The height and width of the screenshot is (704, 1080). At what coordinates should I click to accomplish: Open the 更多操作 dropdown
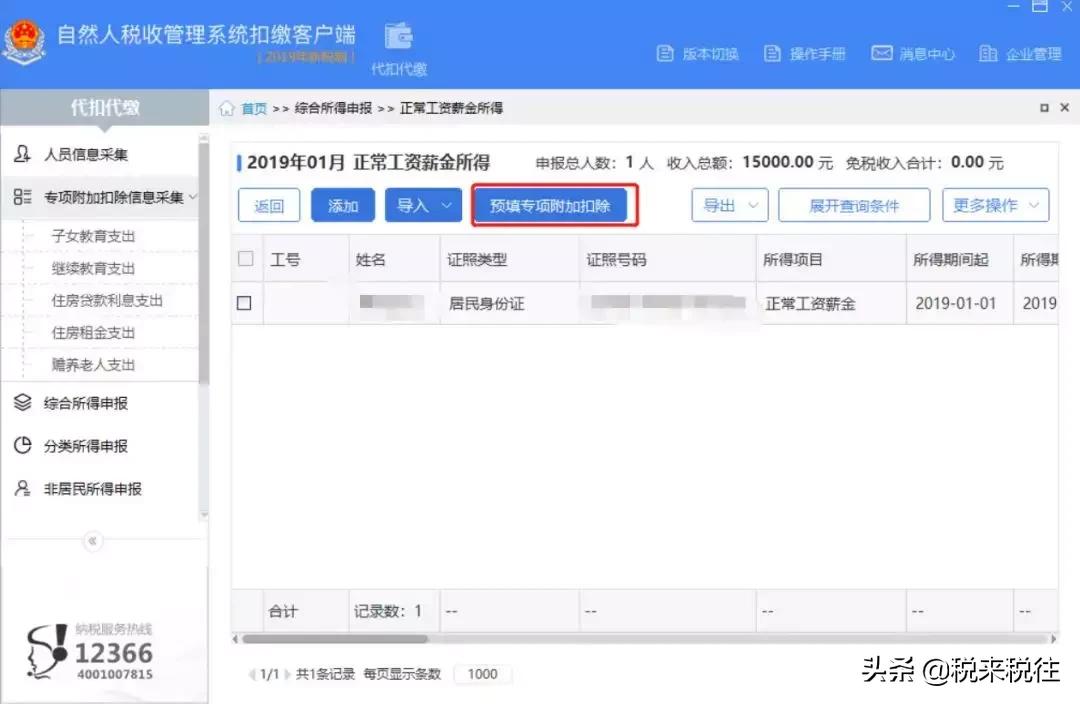pyautogui.click(x=995, y=205)
